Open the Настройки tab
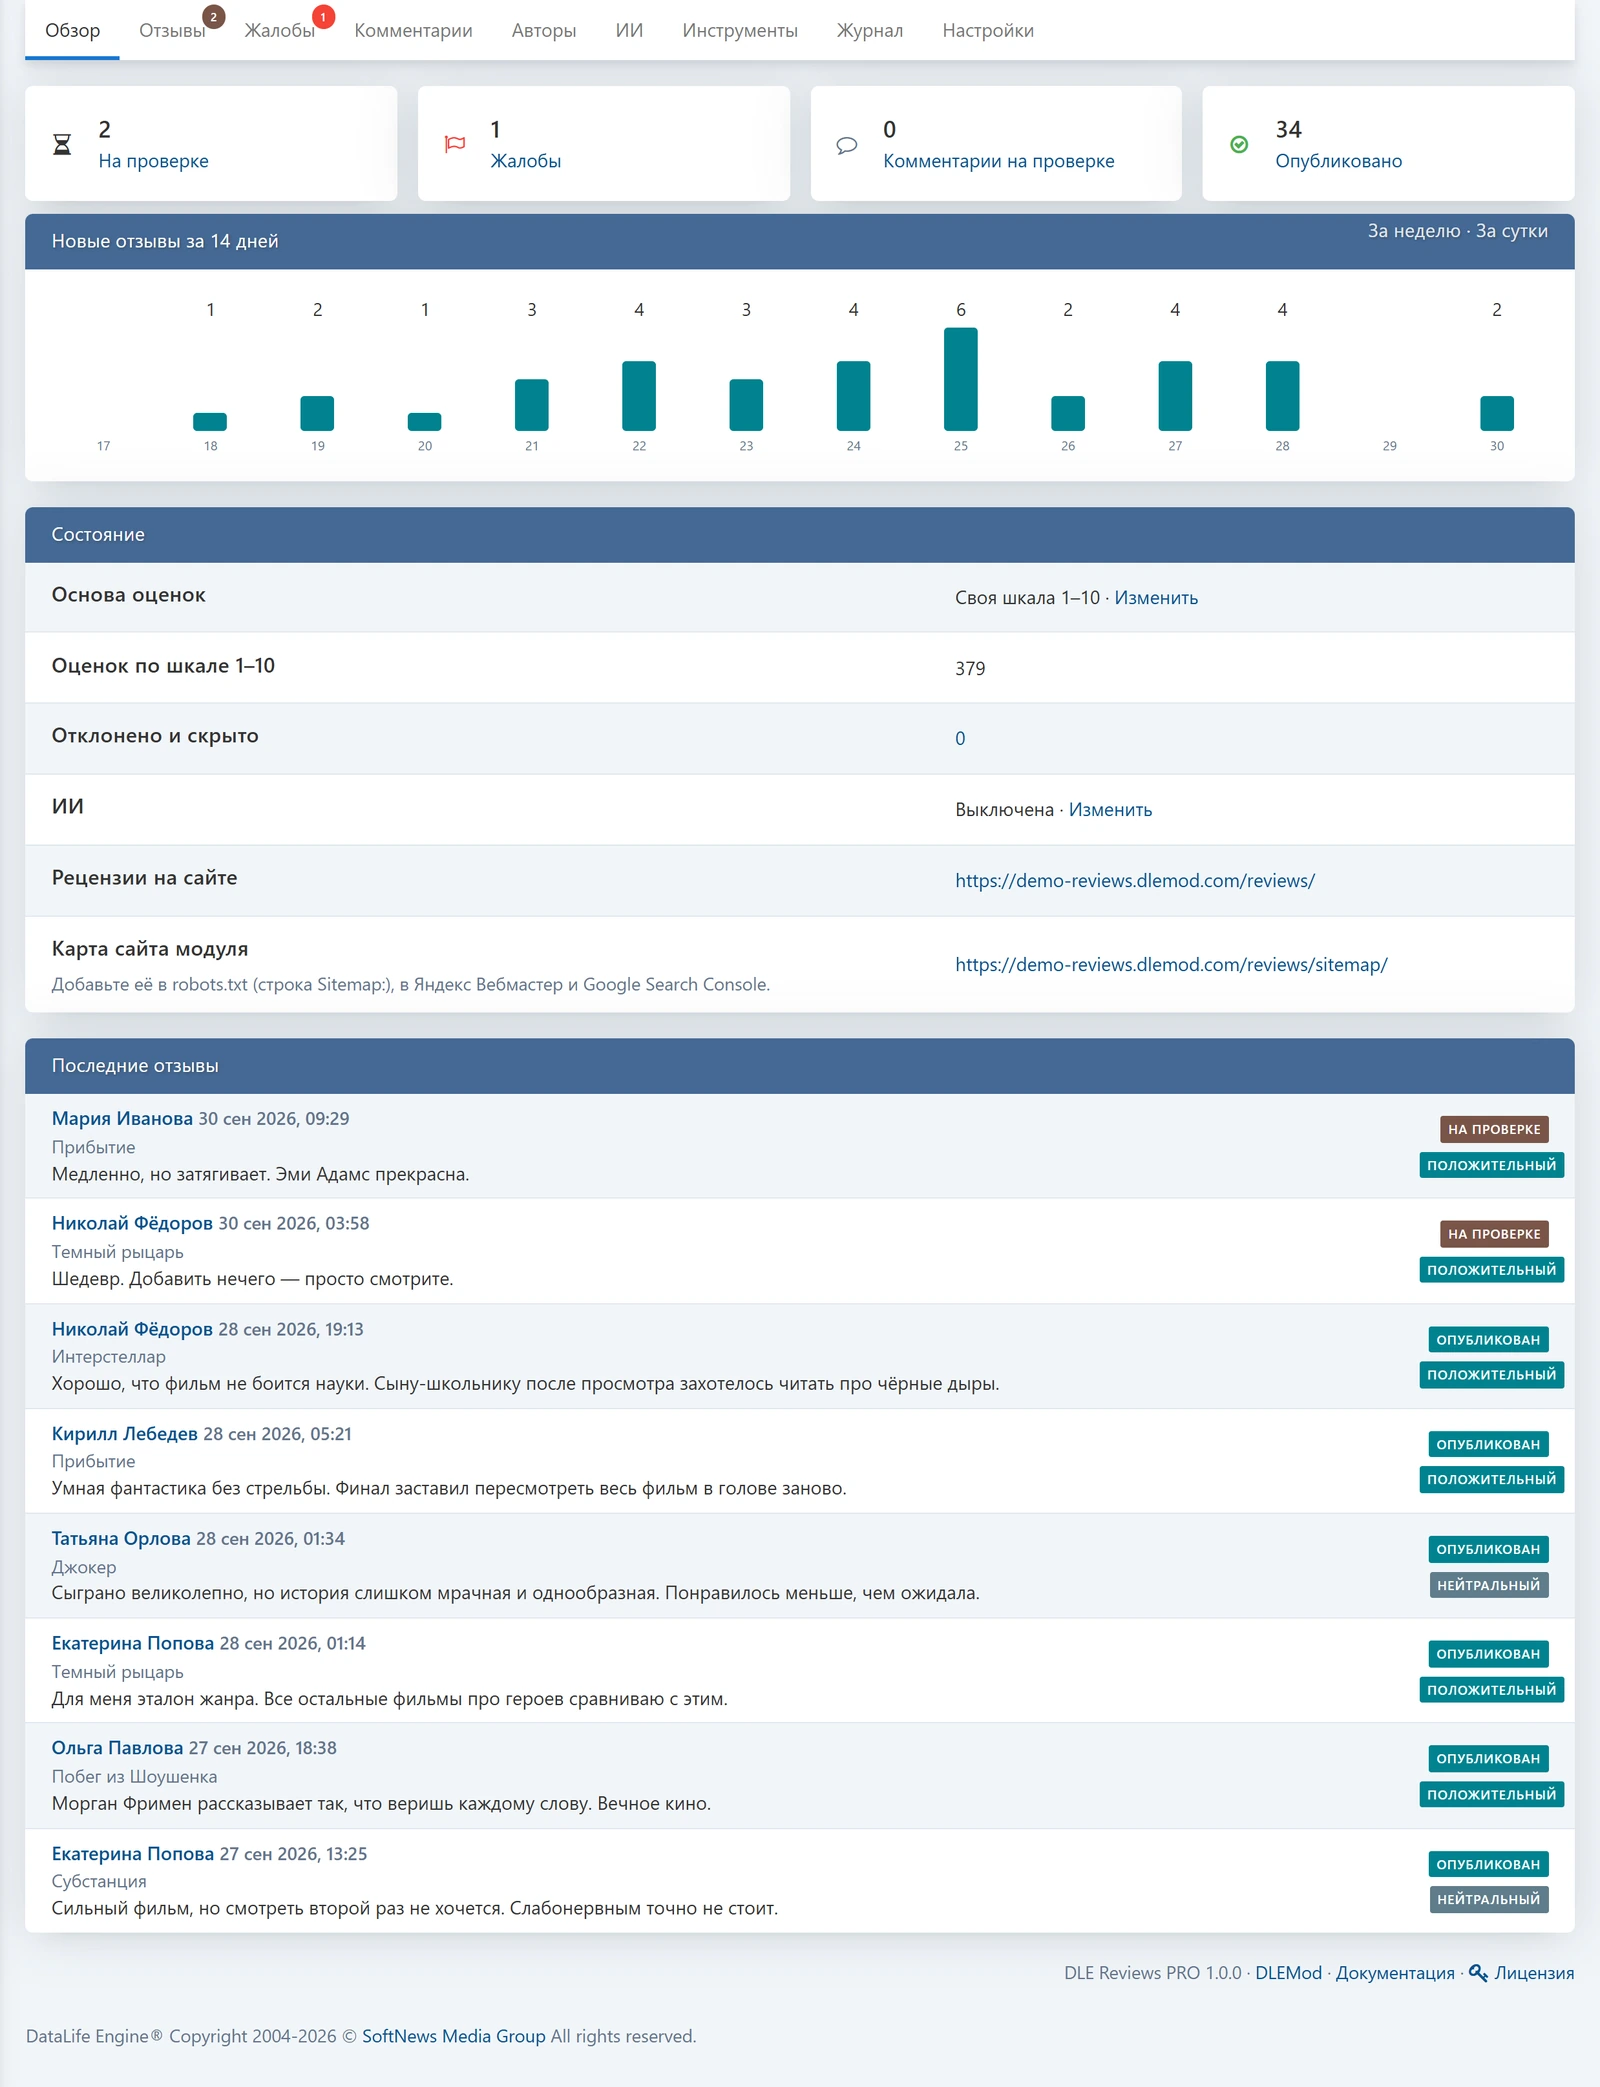The height and width of the screenshot is (2087, 1600). coord(988,30)
